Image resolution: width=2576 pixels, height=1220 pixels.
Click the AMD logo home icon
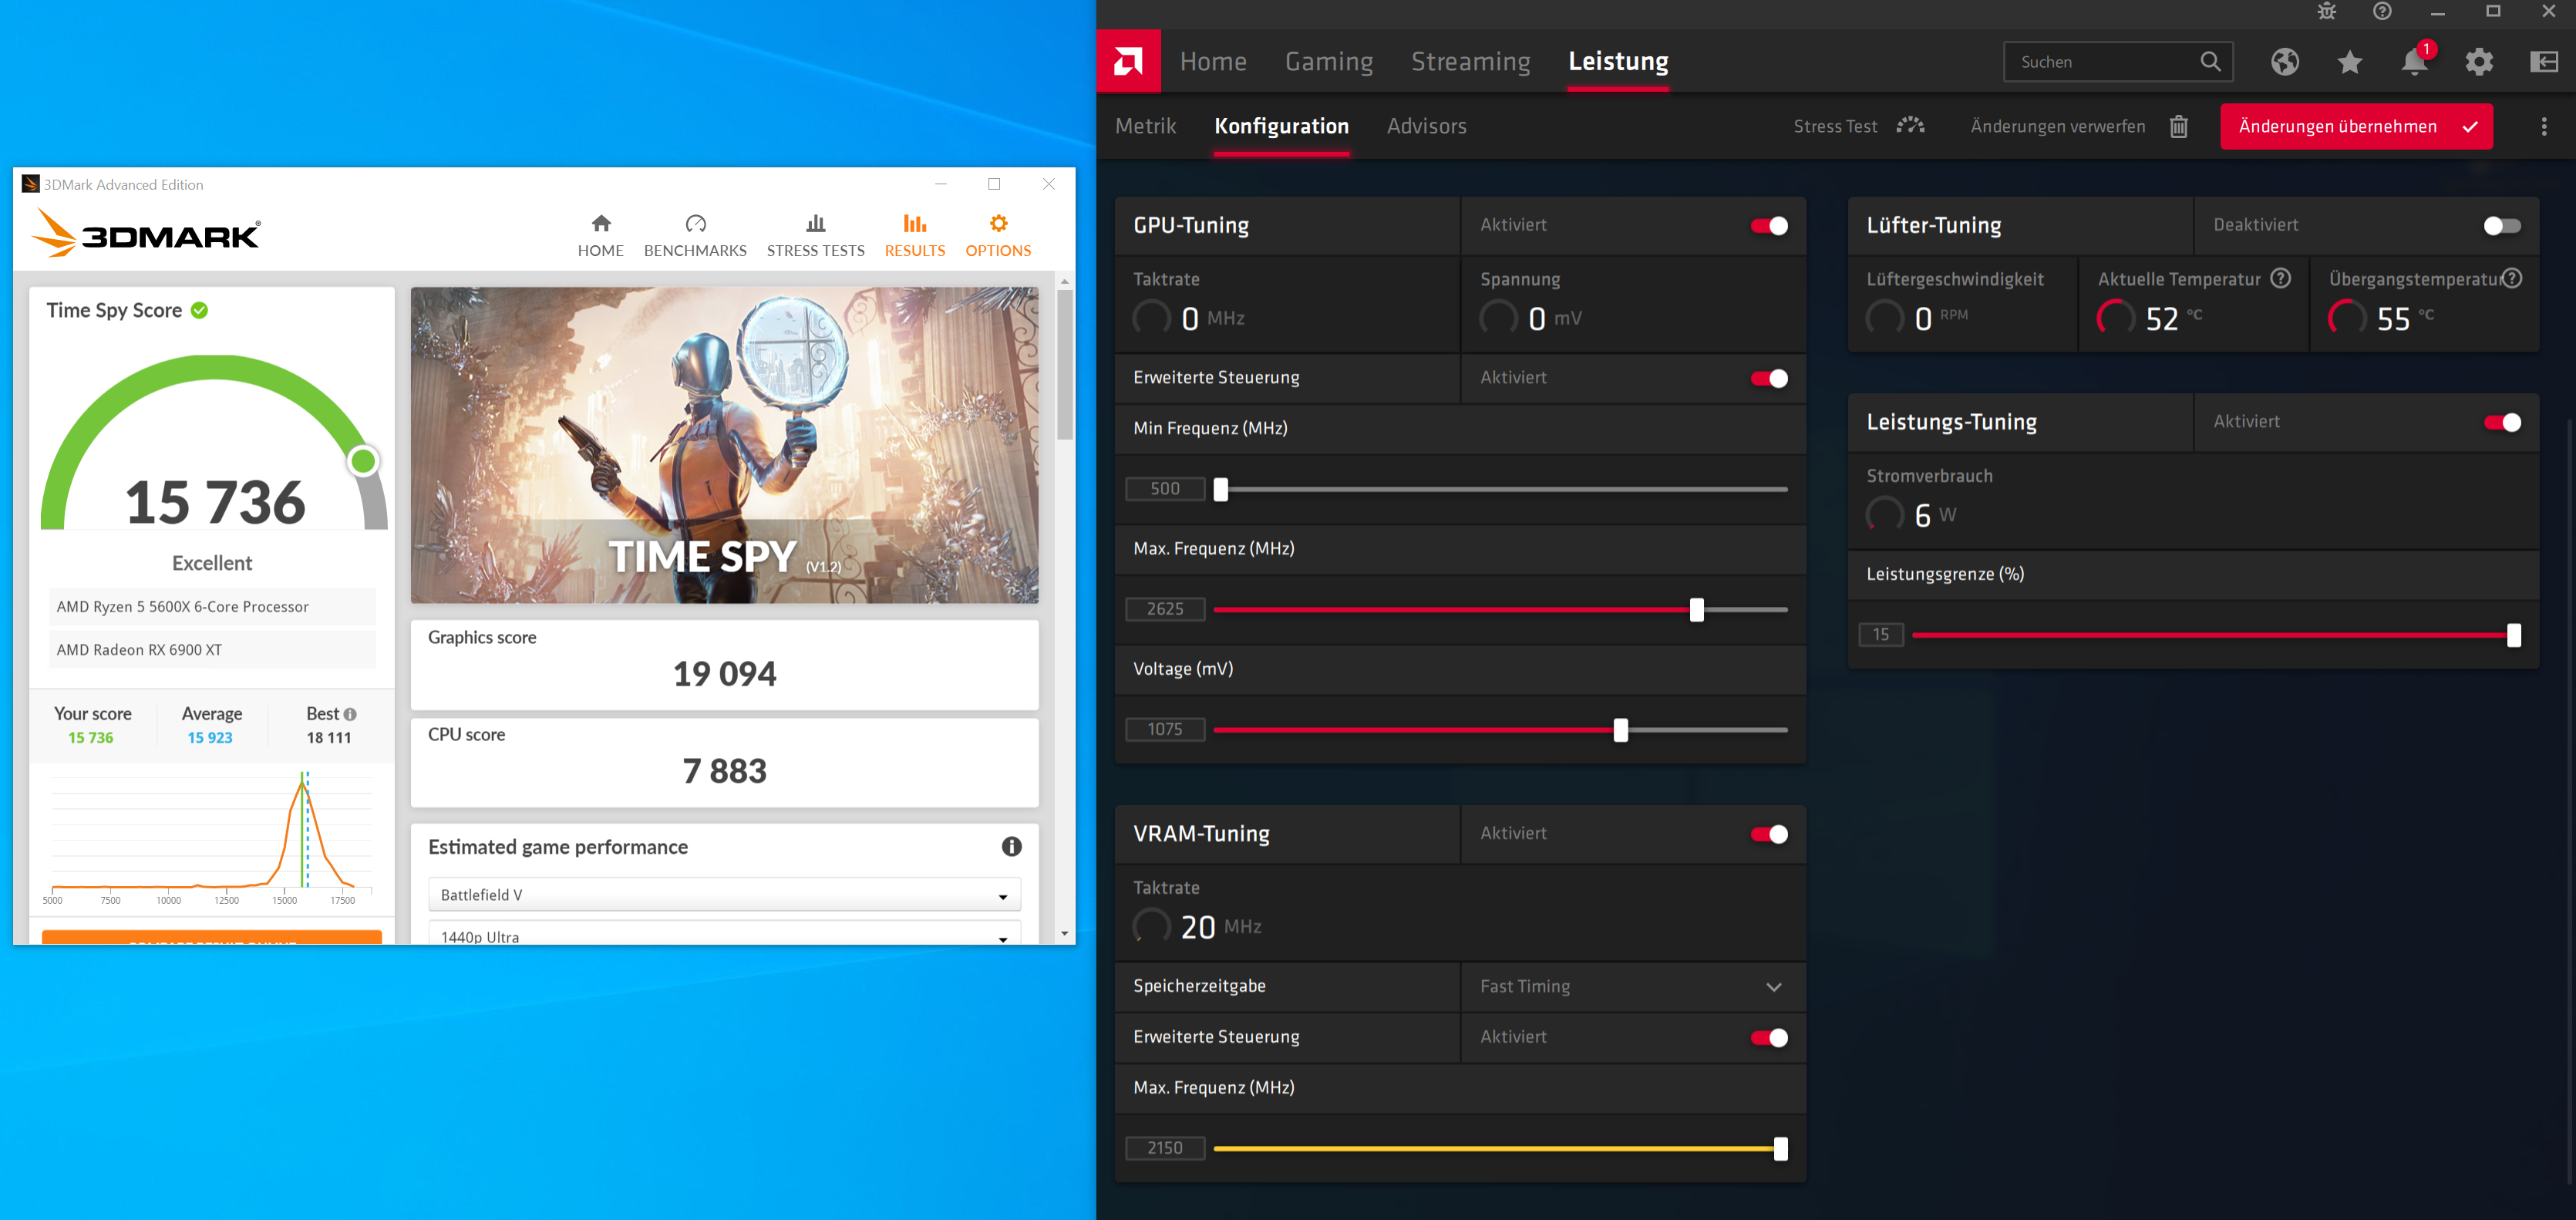tap(1128, 62)
